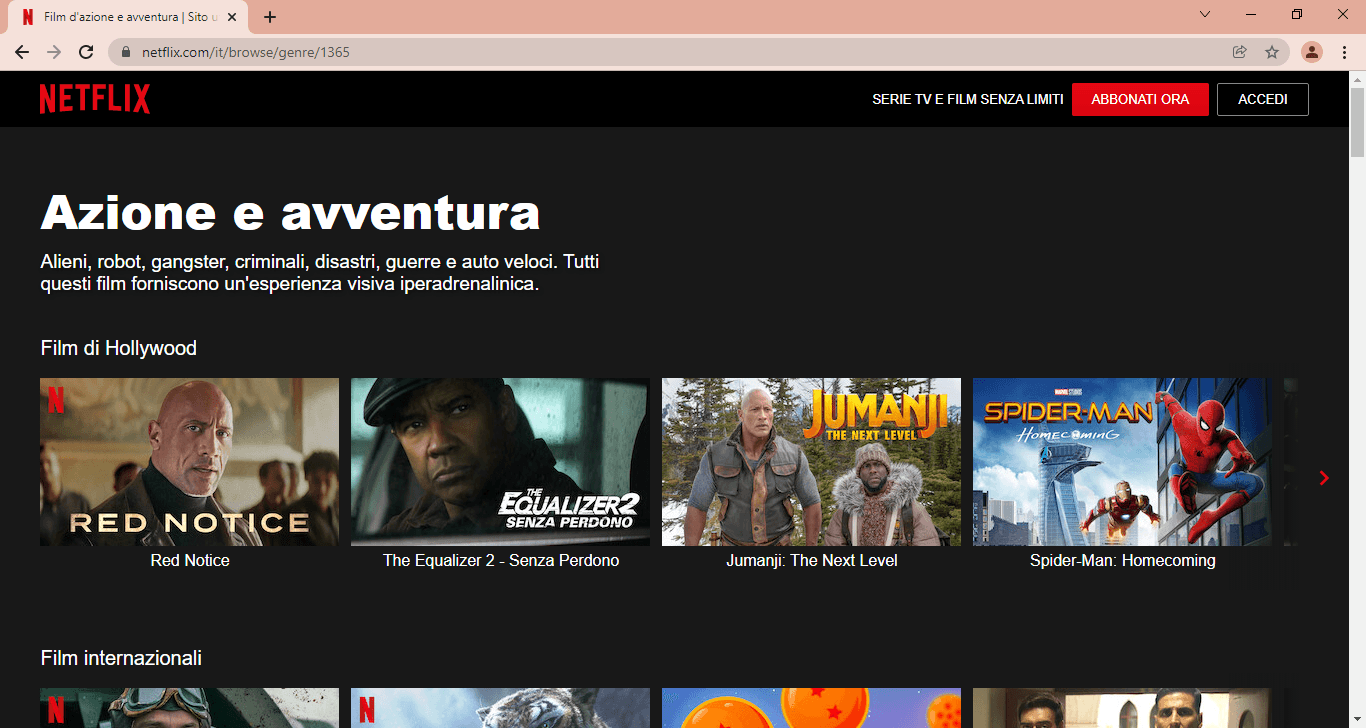
Task: Open the Spider-Man: Homecoming thumbnail
Action: 1122,462
